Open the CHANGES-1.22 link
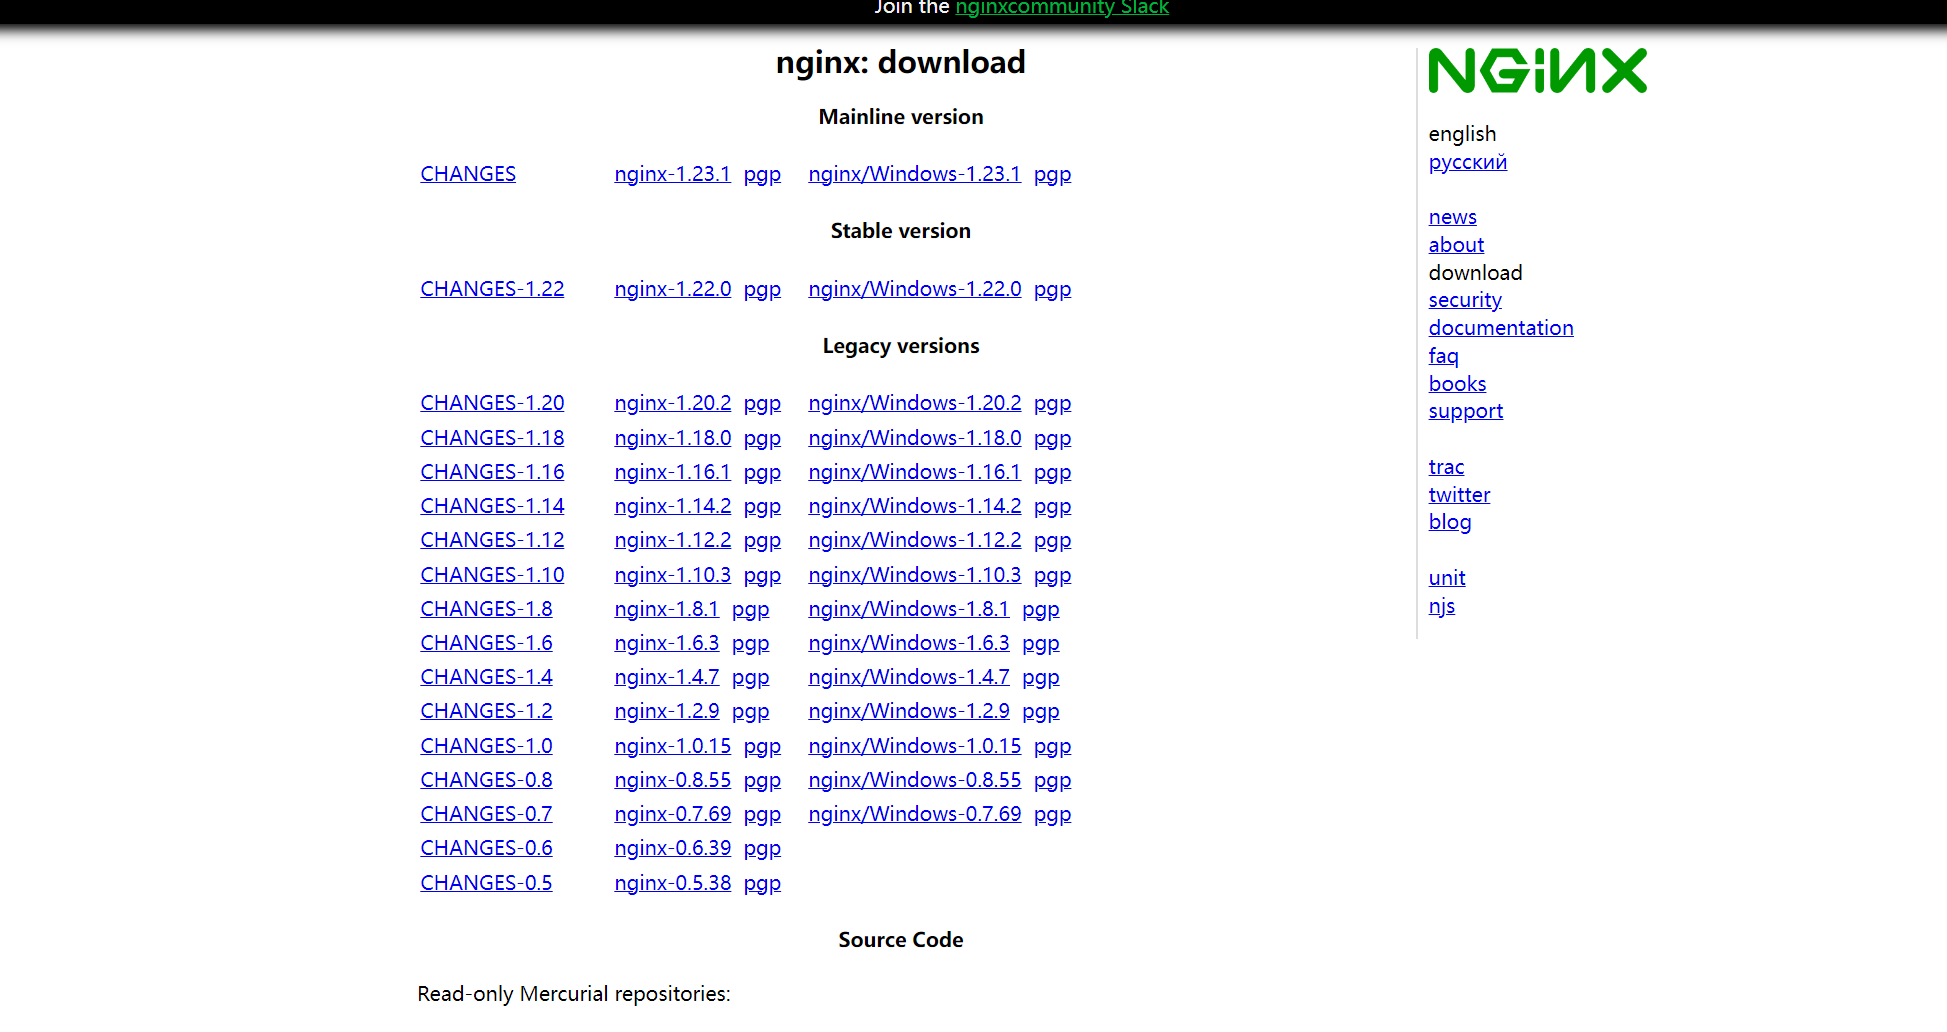The image size is (1947, 1032). pyautogui.click(x=492, y=289)
